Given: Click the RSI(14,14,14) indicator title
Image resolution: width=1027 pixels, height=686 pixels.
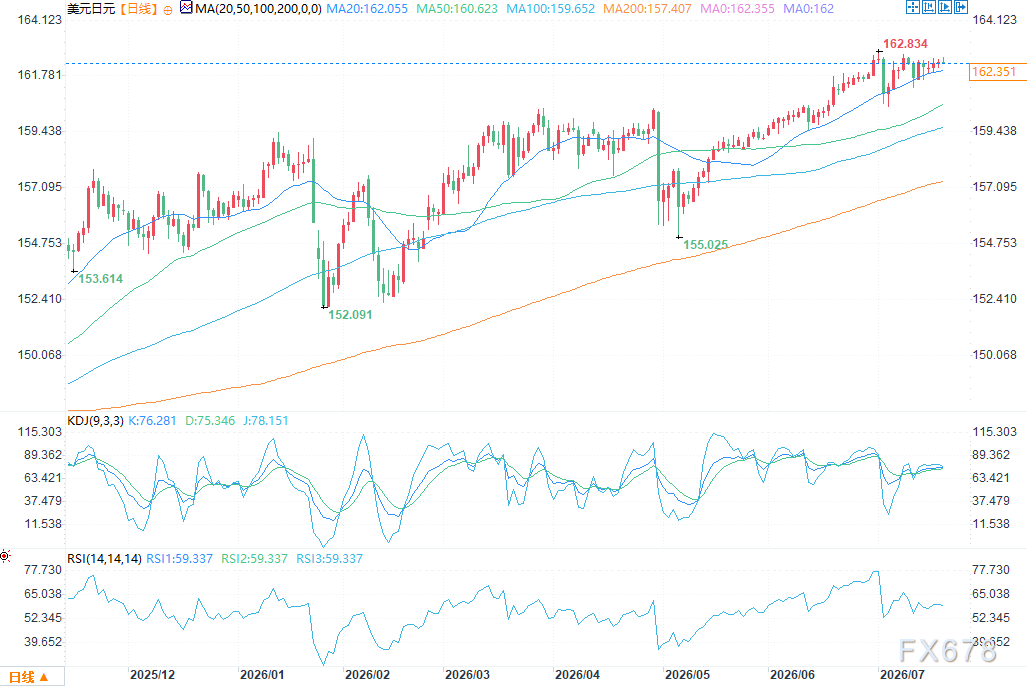Looking at the screenshot, I should tap(104, 558).
